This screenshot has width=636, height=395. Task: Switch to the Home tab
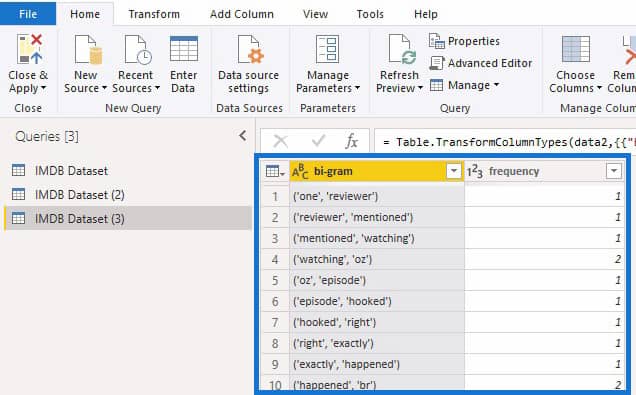(85, 14)
